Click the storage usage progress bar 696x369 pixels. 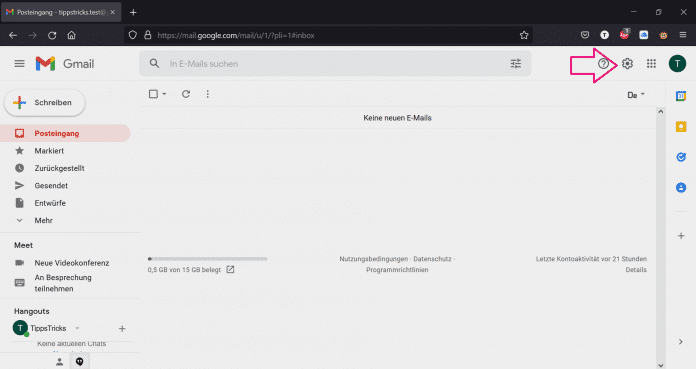pyautogui.click(x=207, y=258)
